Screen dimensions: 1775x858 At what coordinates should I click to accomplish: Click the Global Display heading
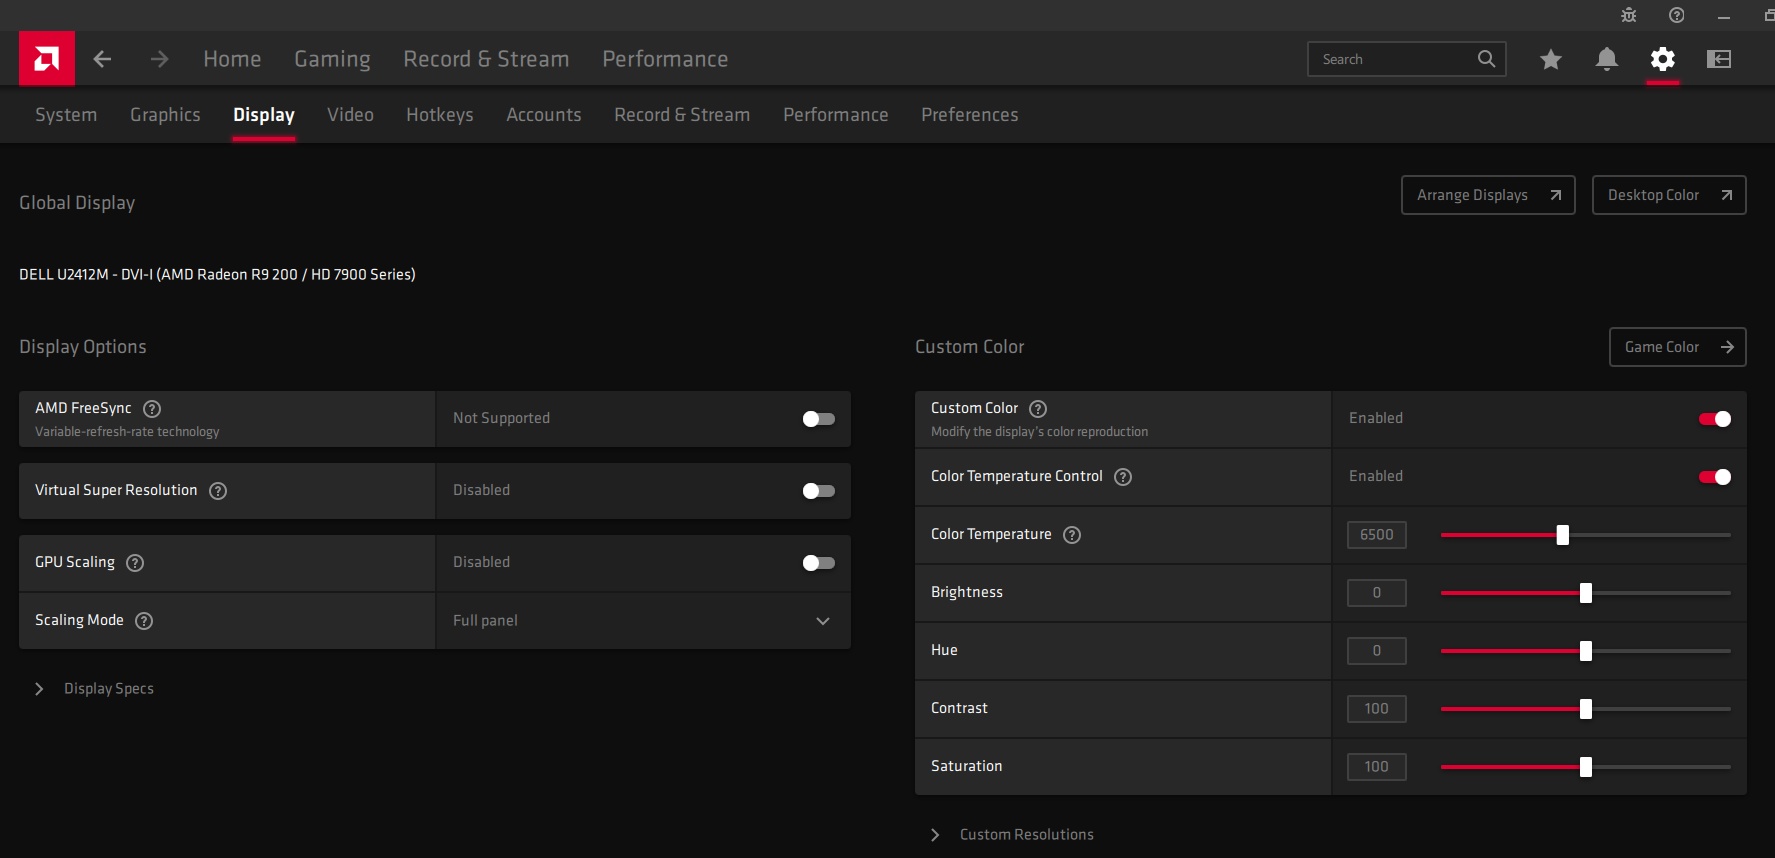[x=77, y=203]
